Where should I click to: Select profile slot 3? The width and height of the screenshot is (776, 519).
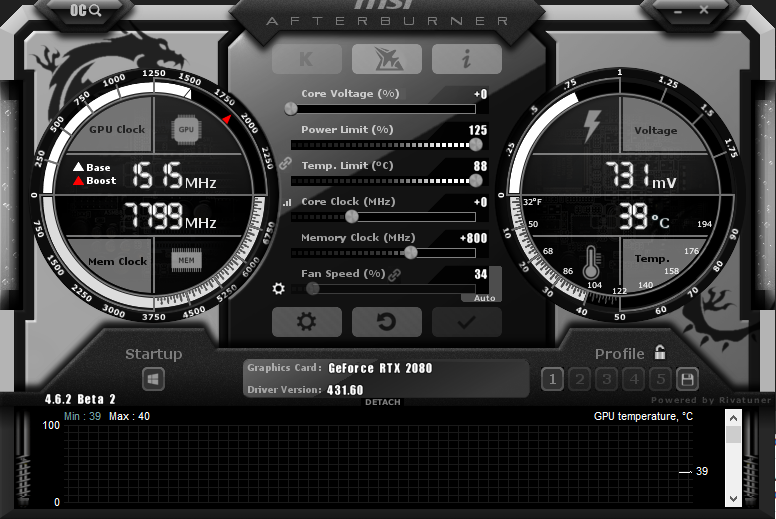point(607,379)
